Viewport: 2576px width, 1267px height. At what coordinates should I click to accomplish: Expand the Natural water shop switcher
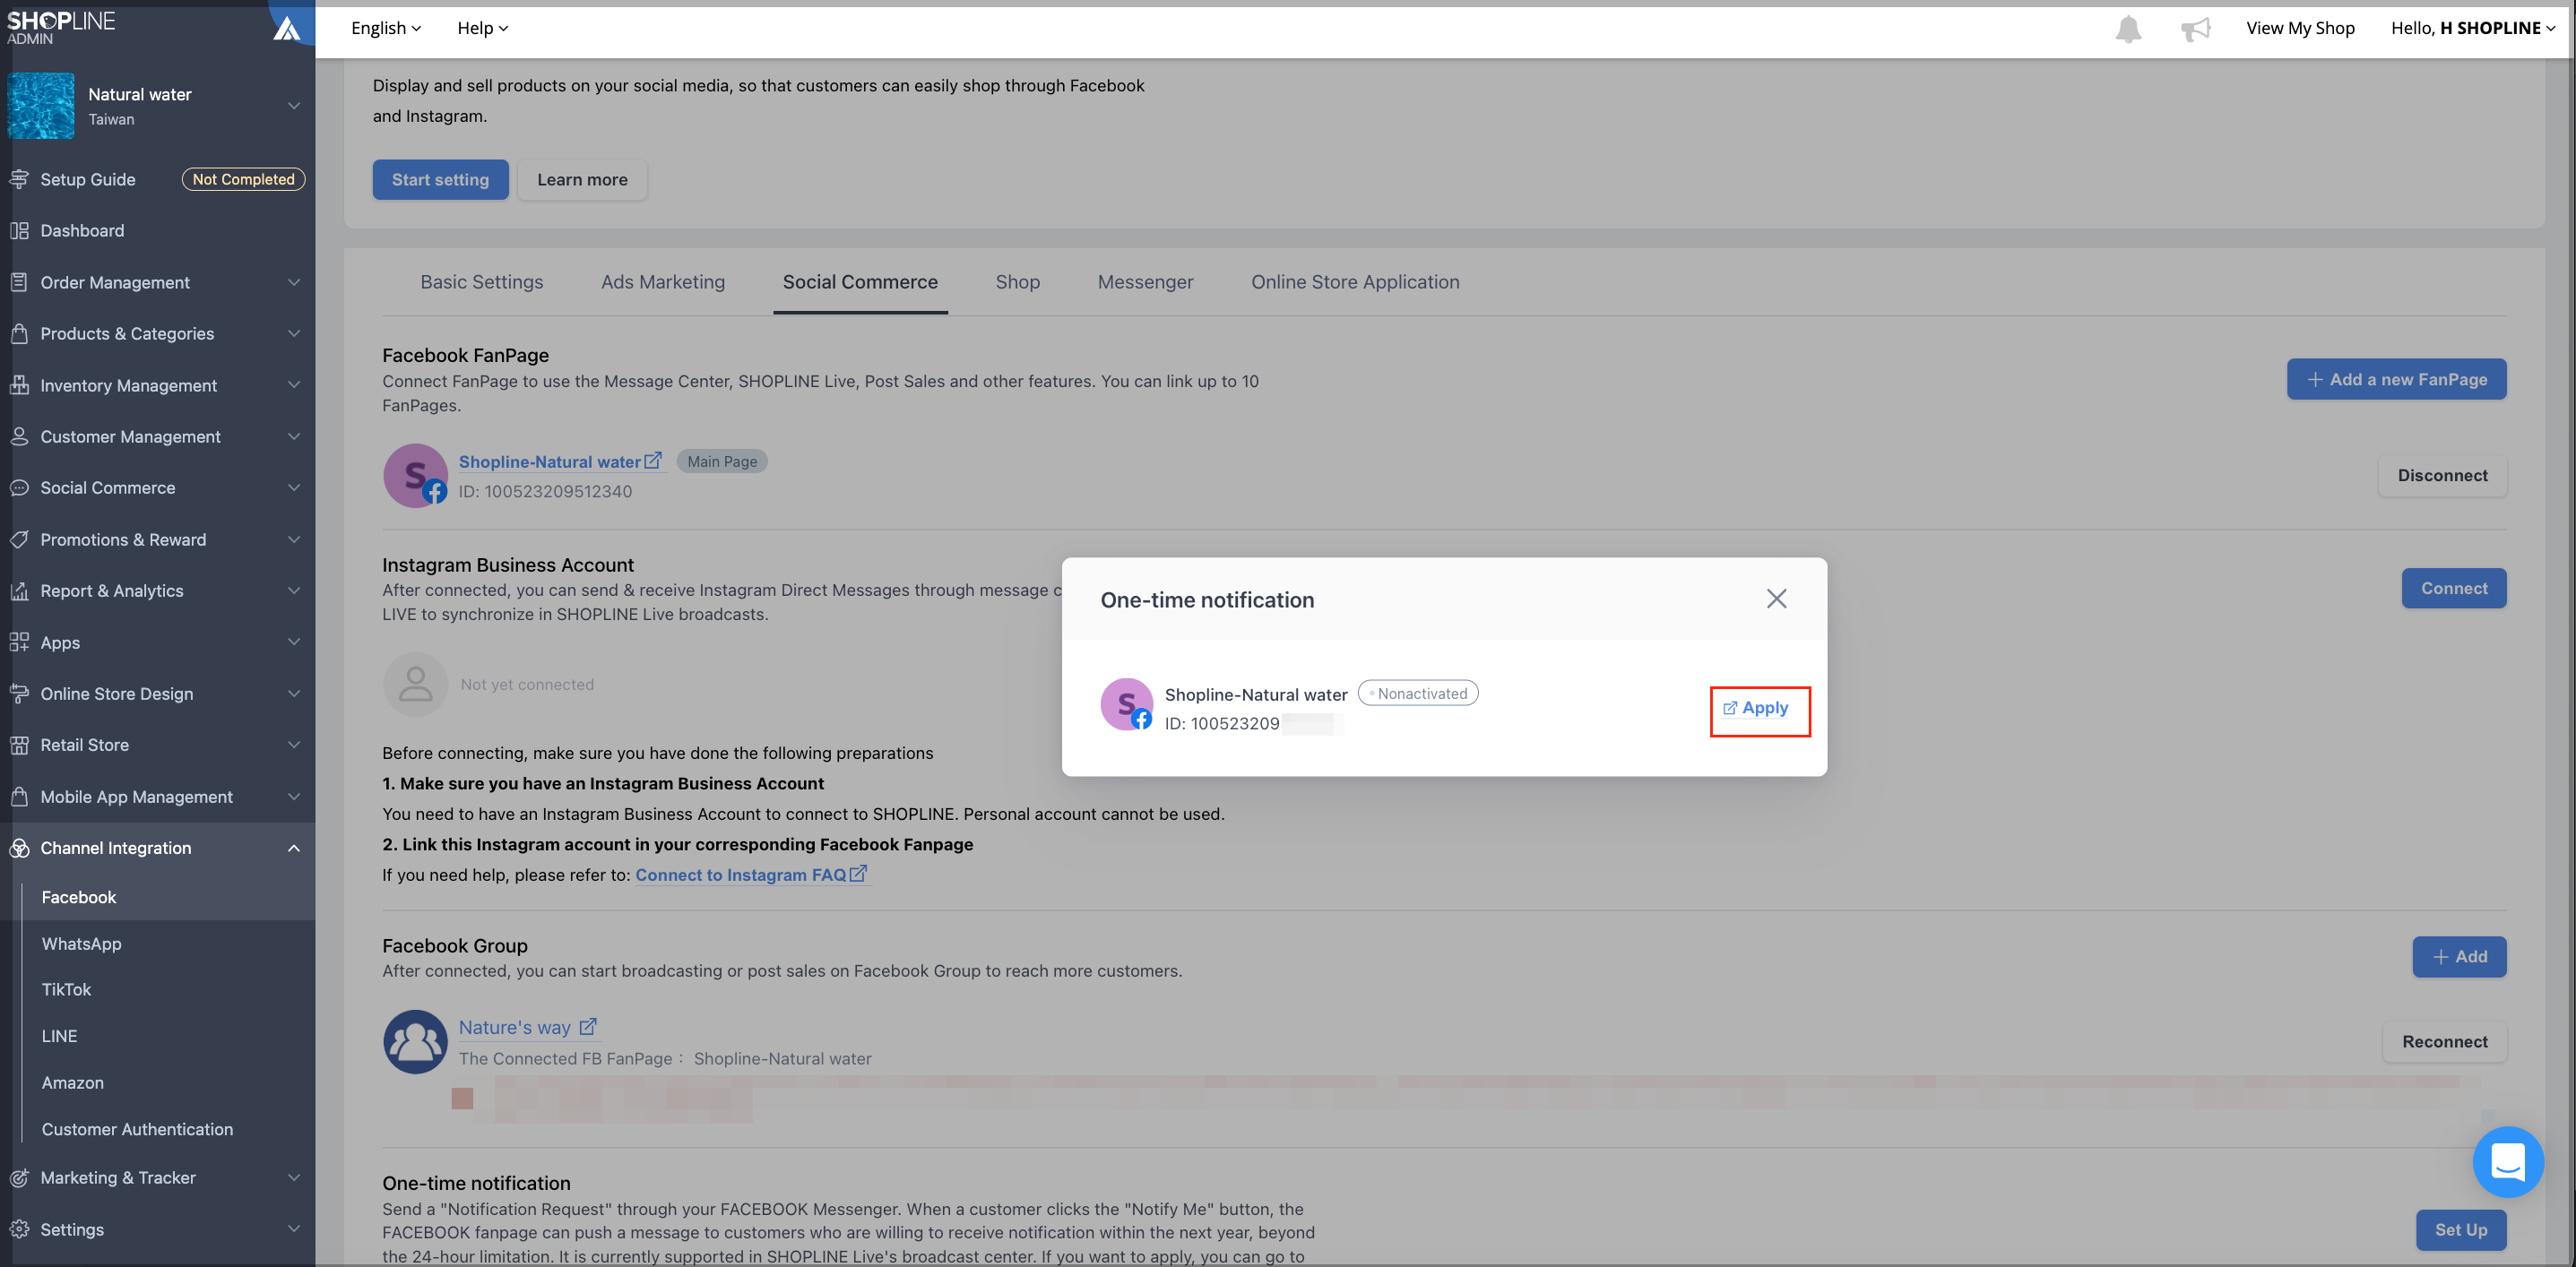click(x=294, y=106)
